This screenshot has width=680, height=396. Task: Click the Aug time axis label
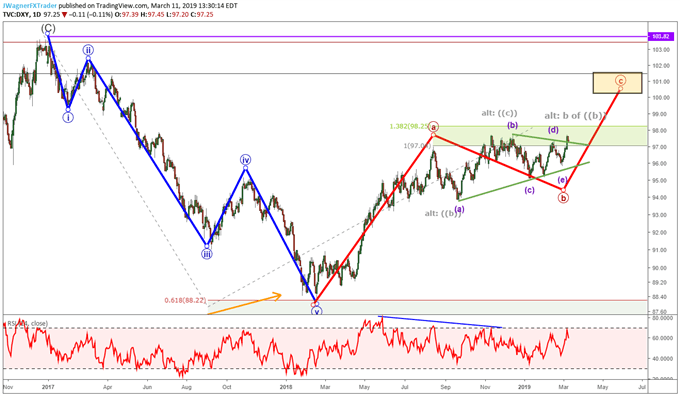coord(187,386)
